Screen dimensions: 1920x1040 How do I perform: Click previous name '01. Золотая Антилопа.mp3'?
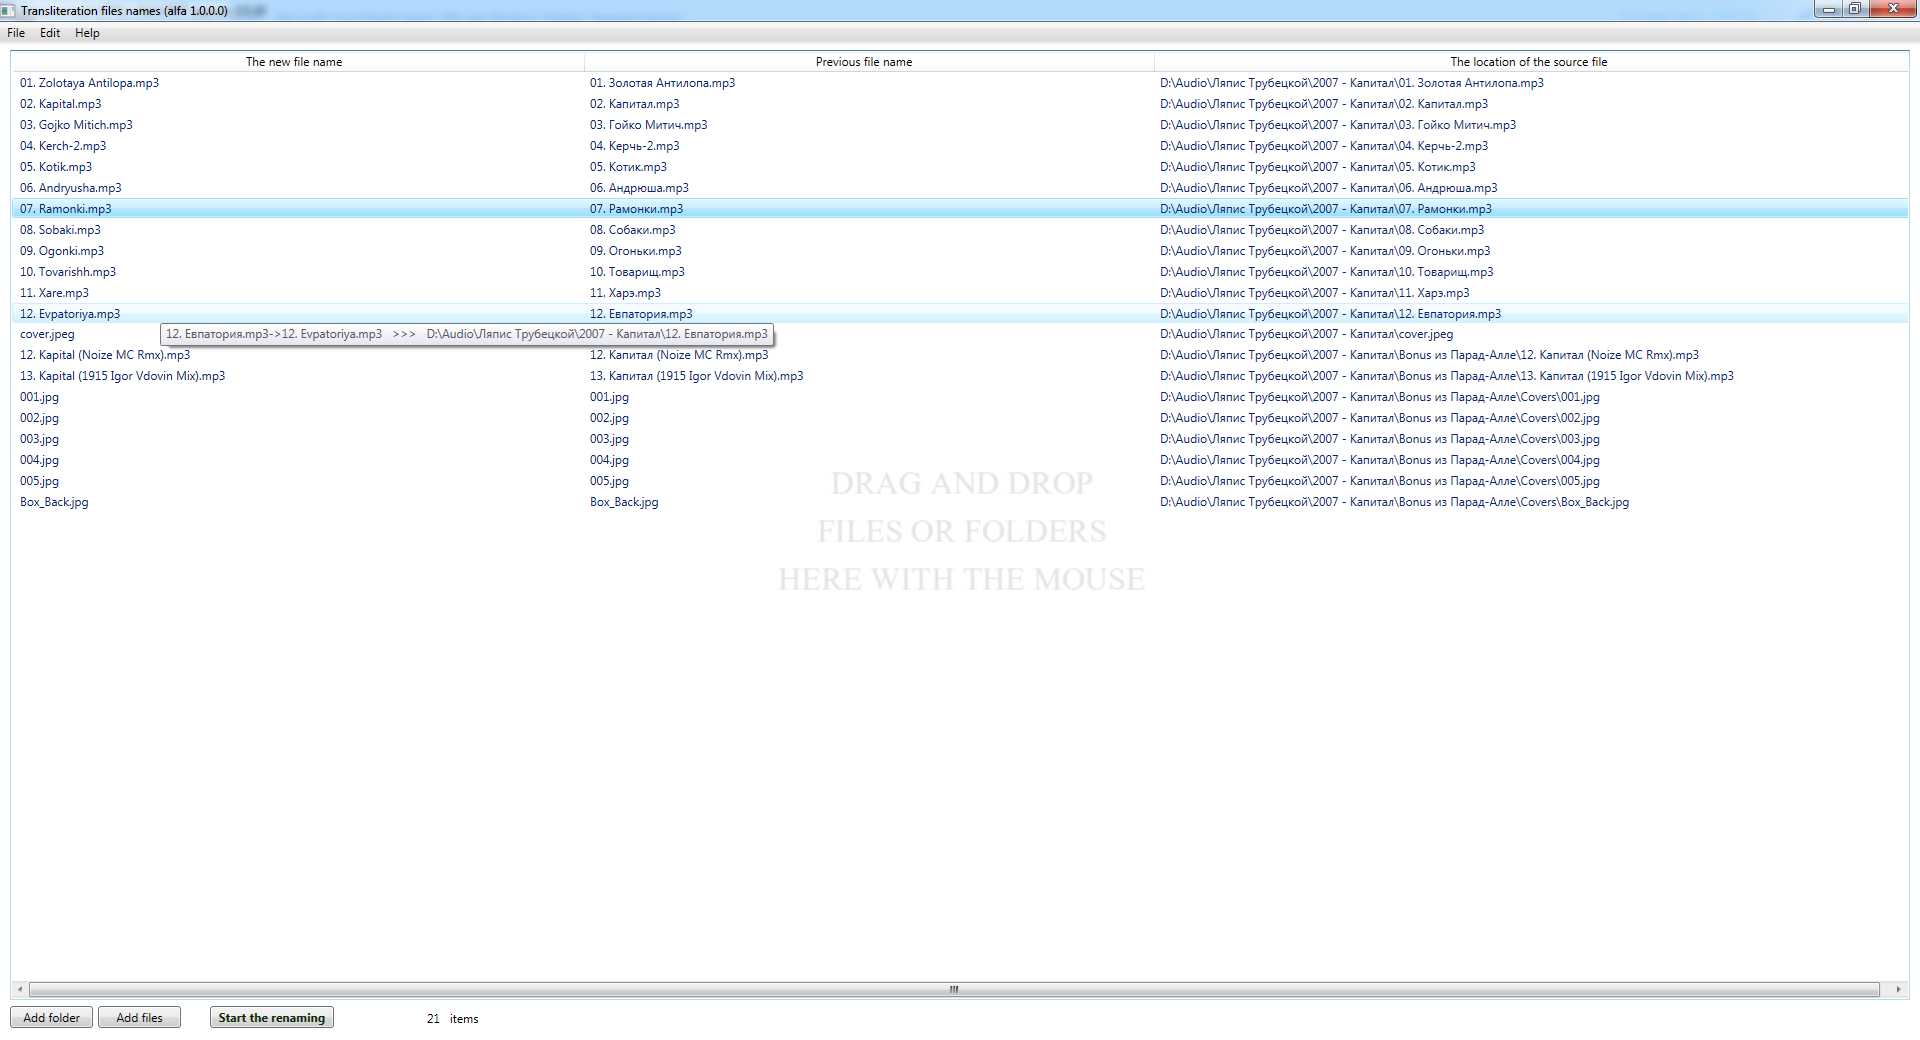662,83
